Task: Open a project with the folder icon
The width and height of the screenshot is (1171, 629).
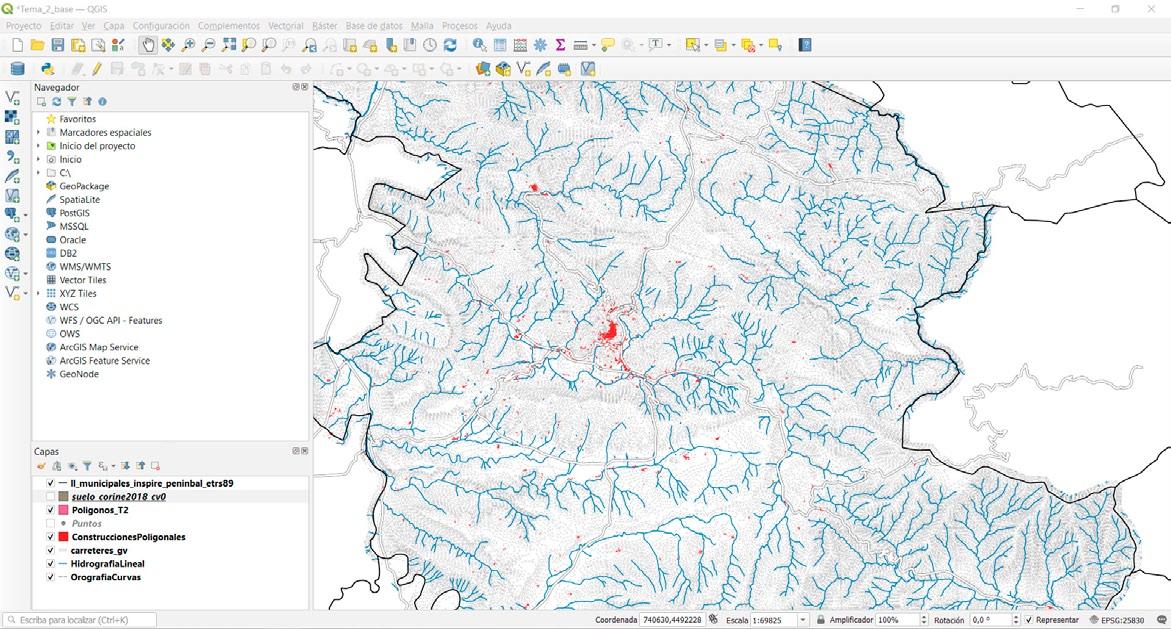Action: pyautogui.click(x=37, y=45)
